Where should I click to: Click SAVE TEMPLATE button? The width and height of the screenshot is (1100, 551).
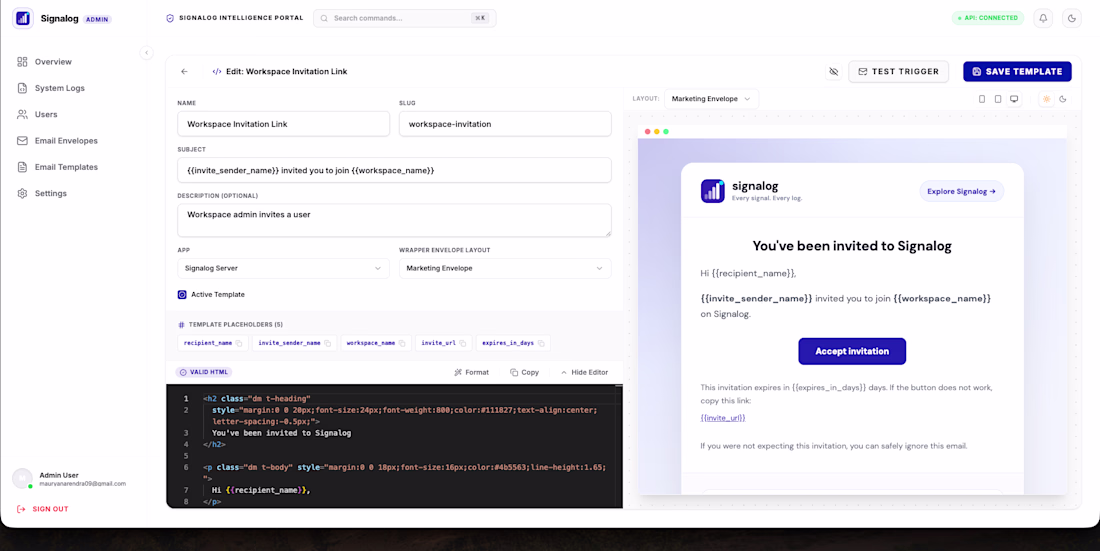click(1017, 72)
